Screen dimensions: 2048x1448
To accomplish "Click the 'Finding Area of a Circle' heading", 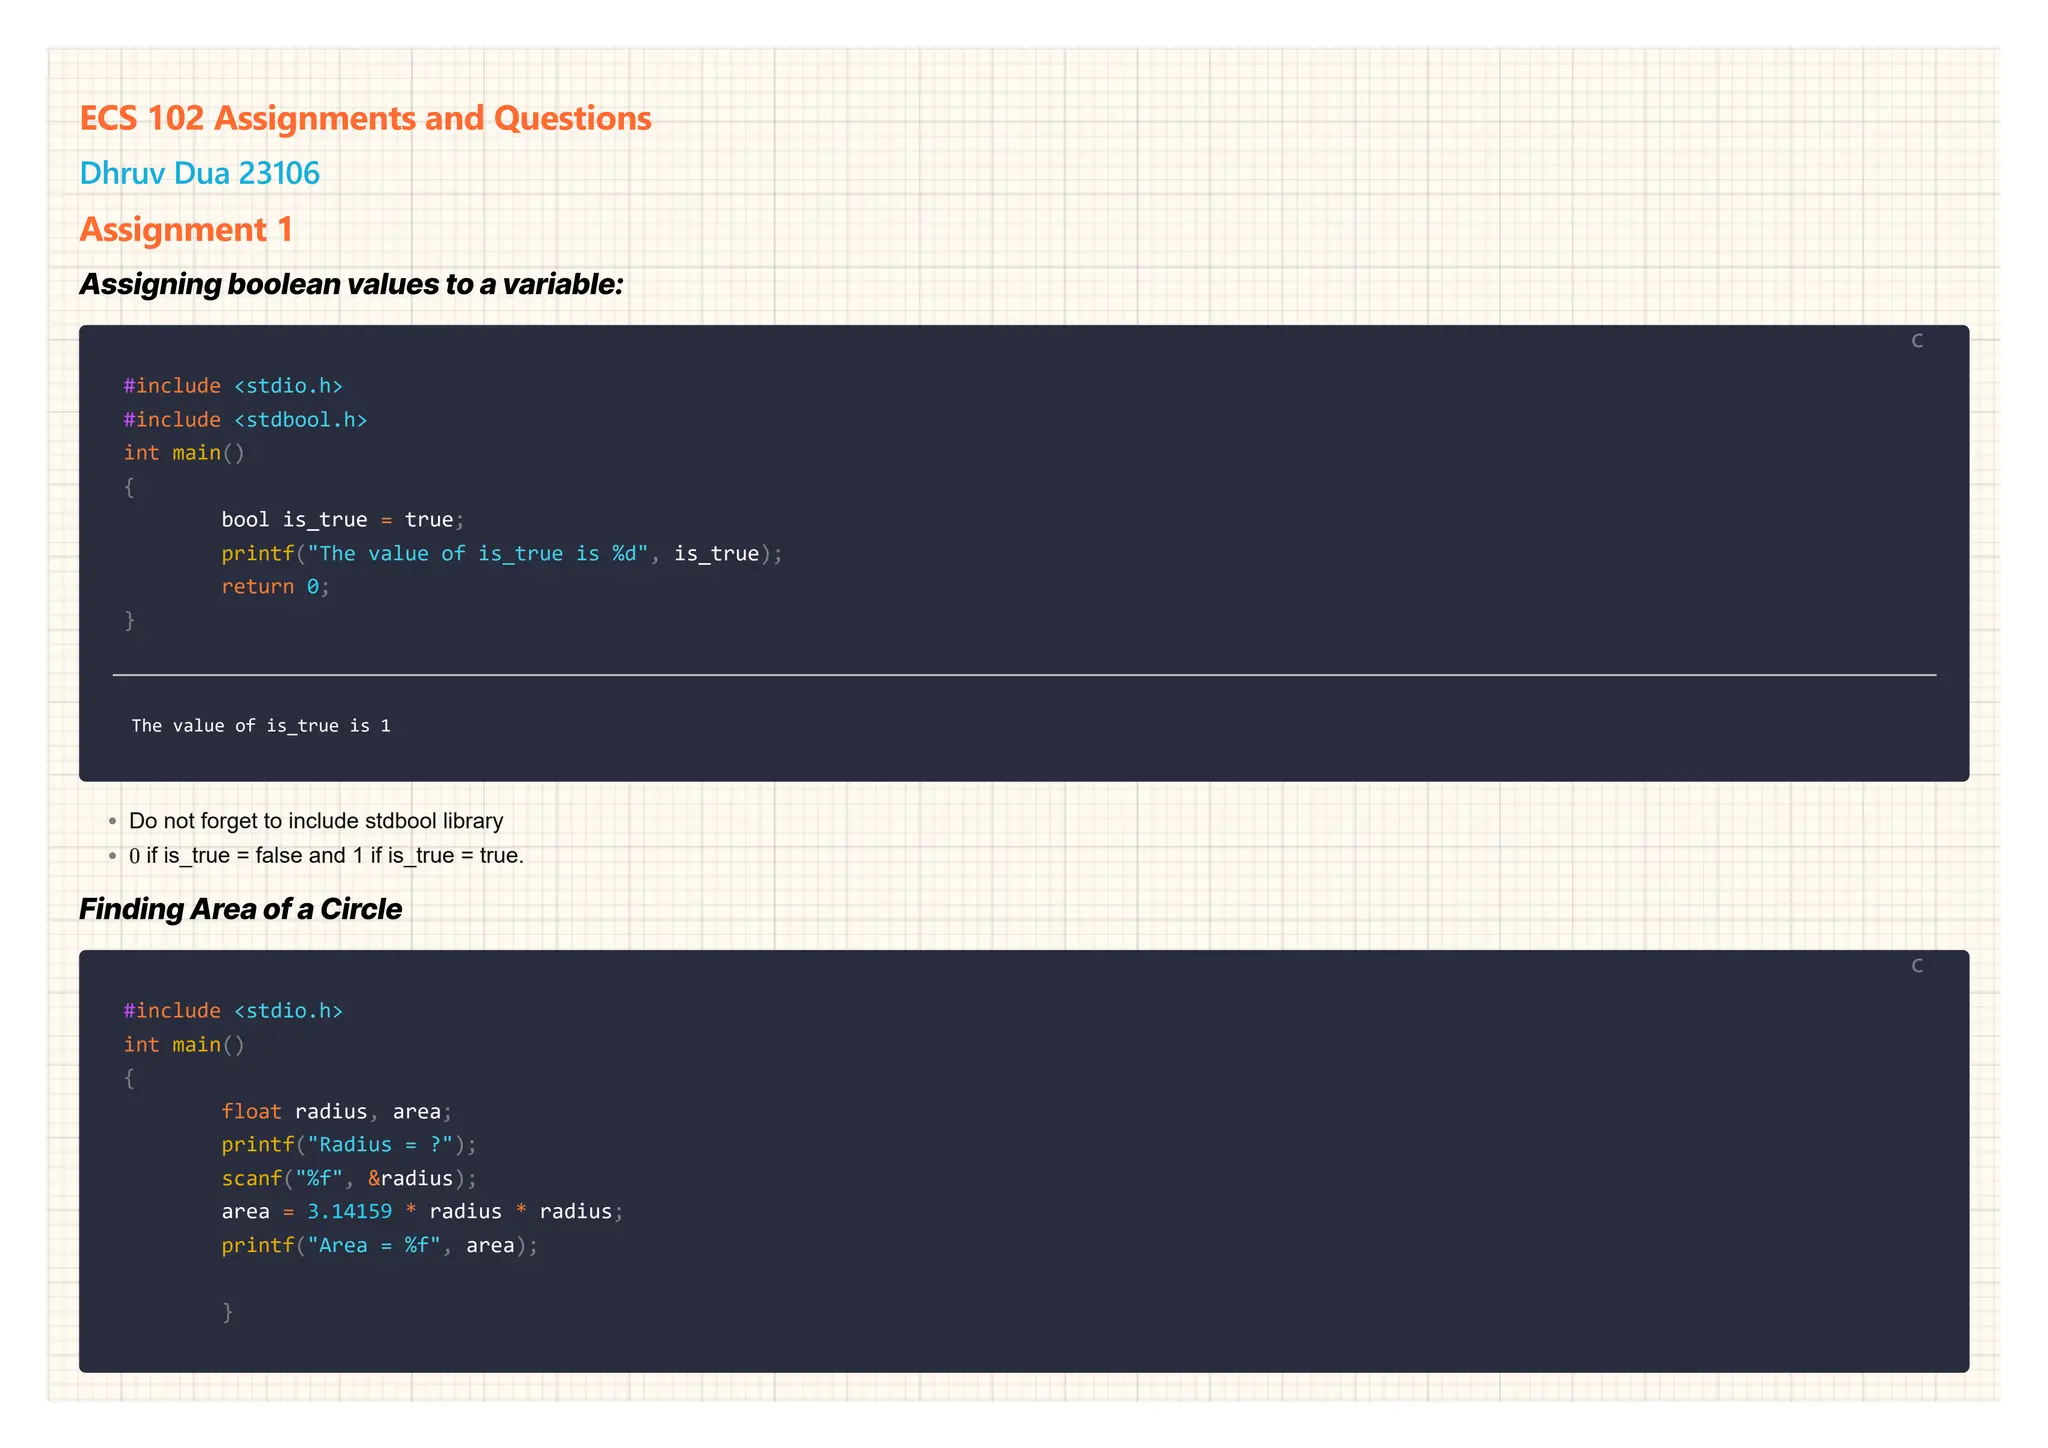I will (240, 909).
